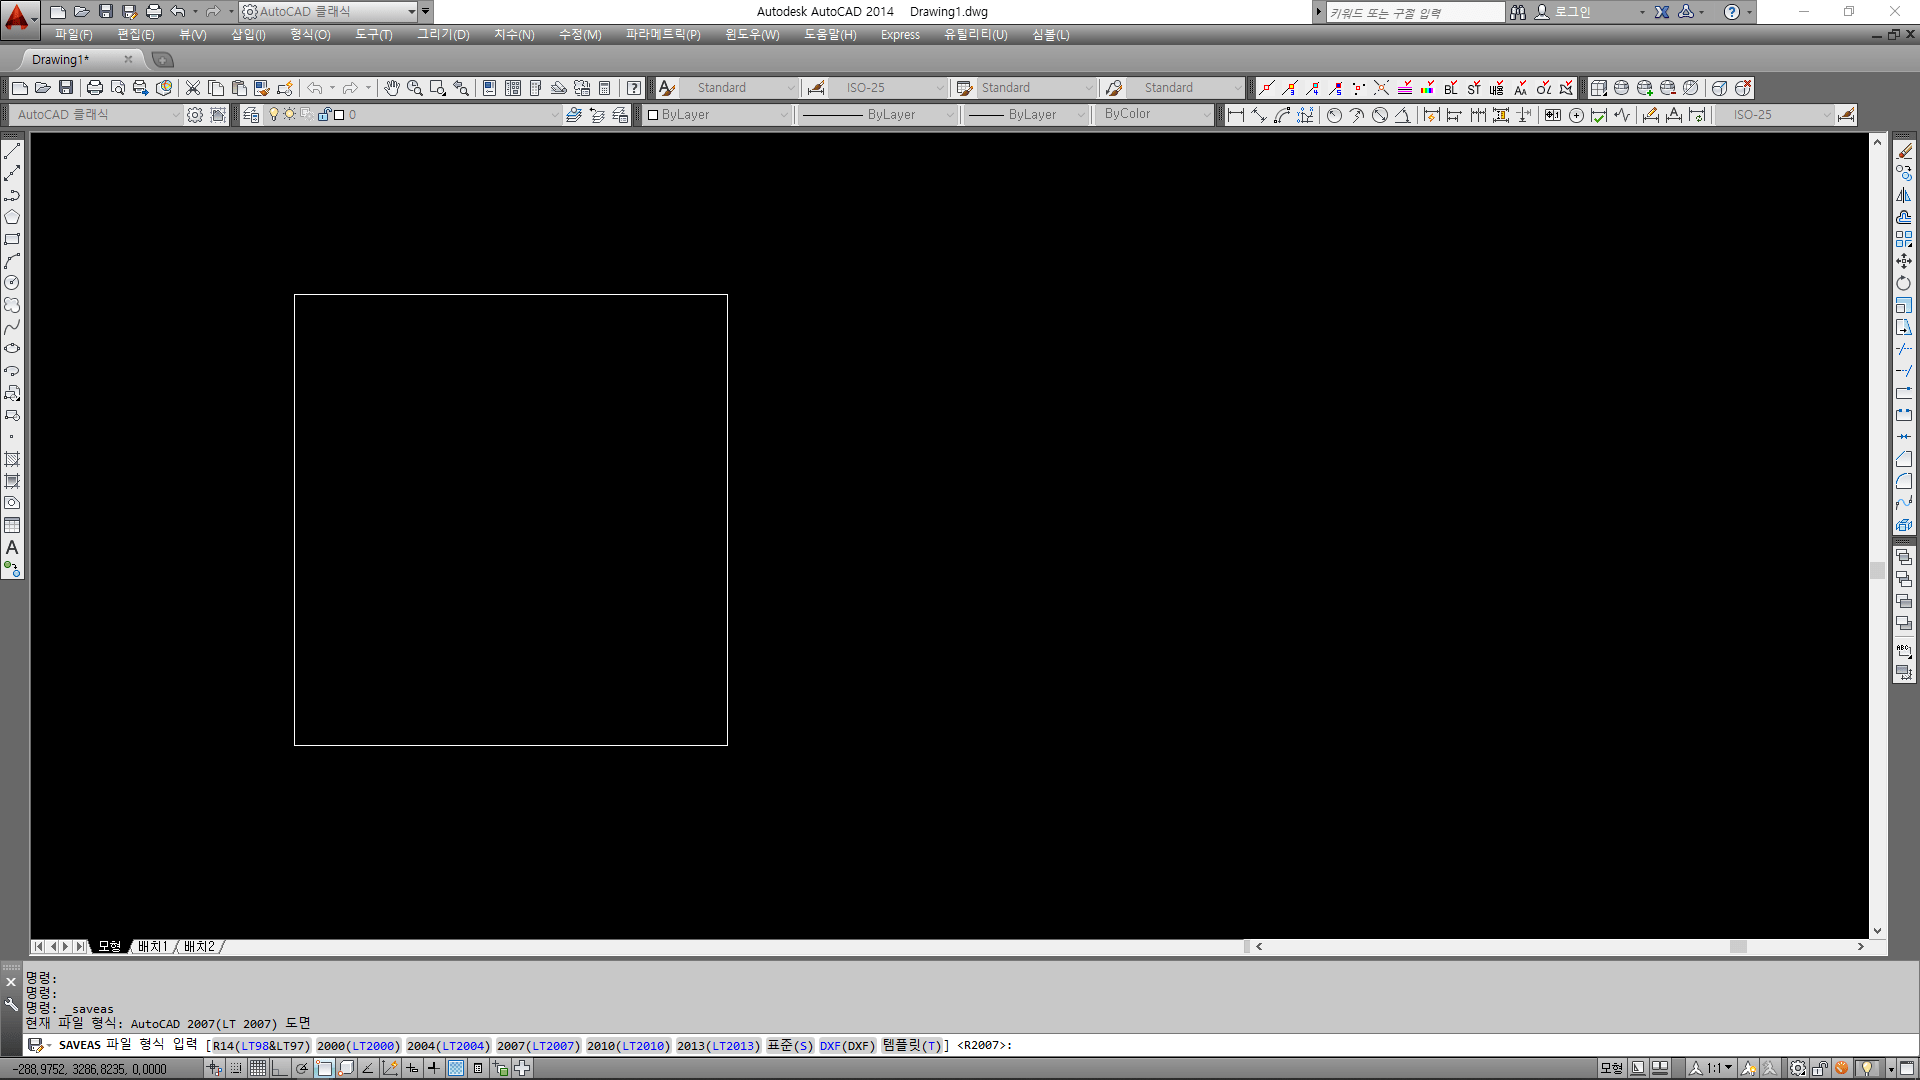Viewport: 1920px width, 1080px height.
Task: Select the Line tool in draw toolbar
Action: click(12, 151)
